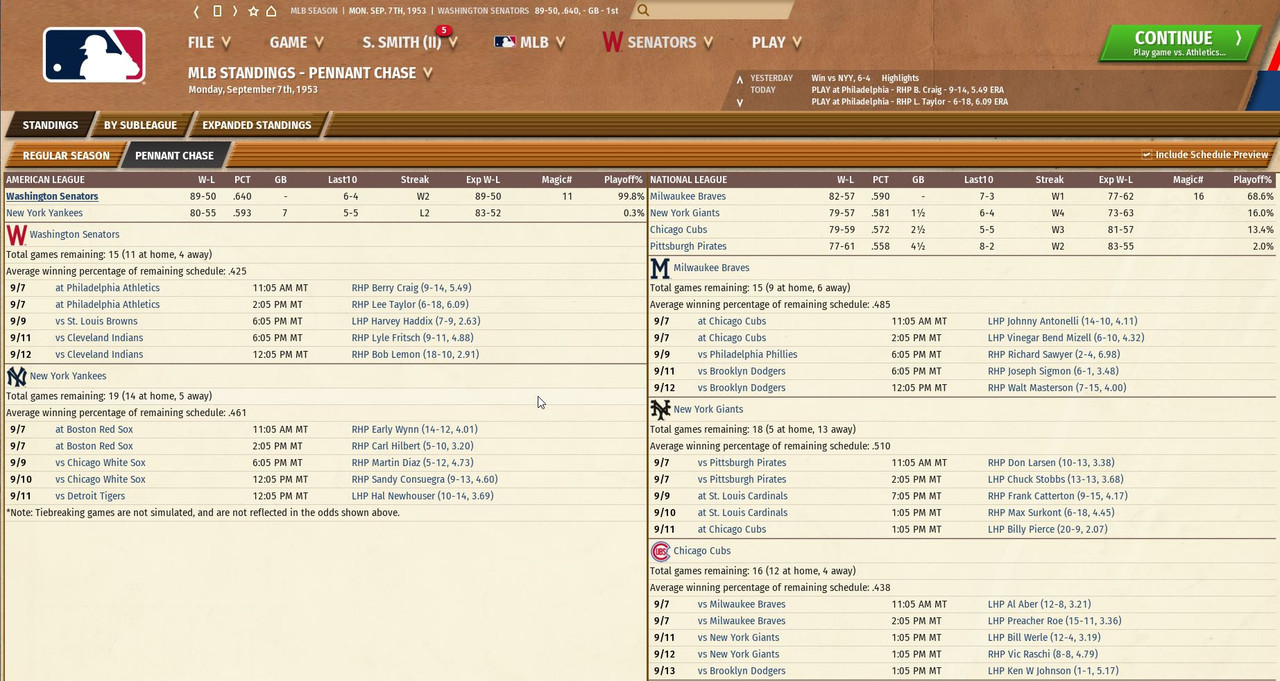This screenshot has height=681, width=1280.
Task: Open pitcher LHP Preacher Roe (15-11, 3.36)
Action: click(1054, 621)
